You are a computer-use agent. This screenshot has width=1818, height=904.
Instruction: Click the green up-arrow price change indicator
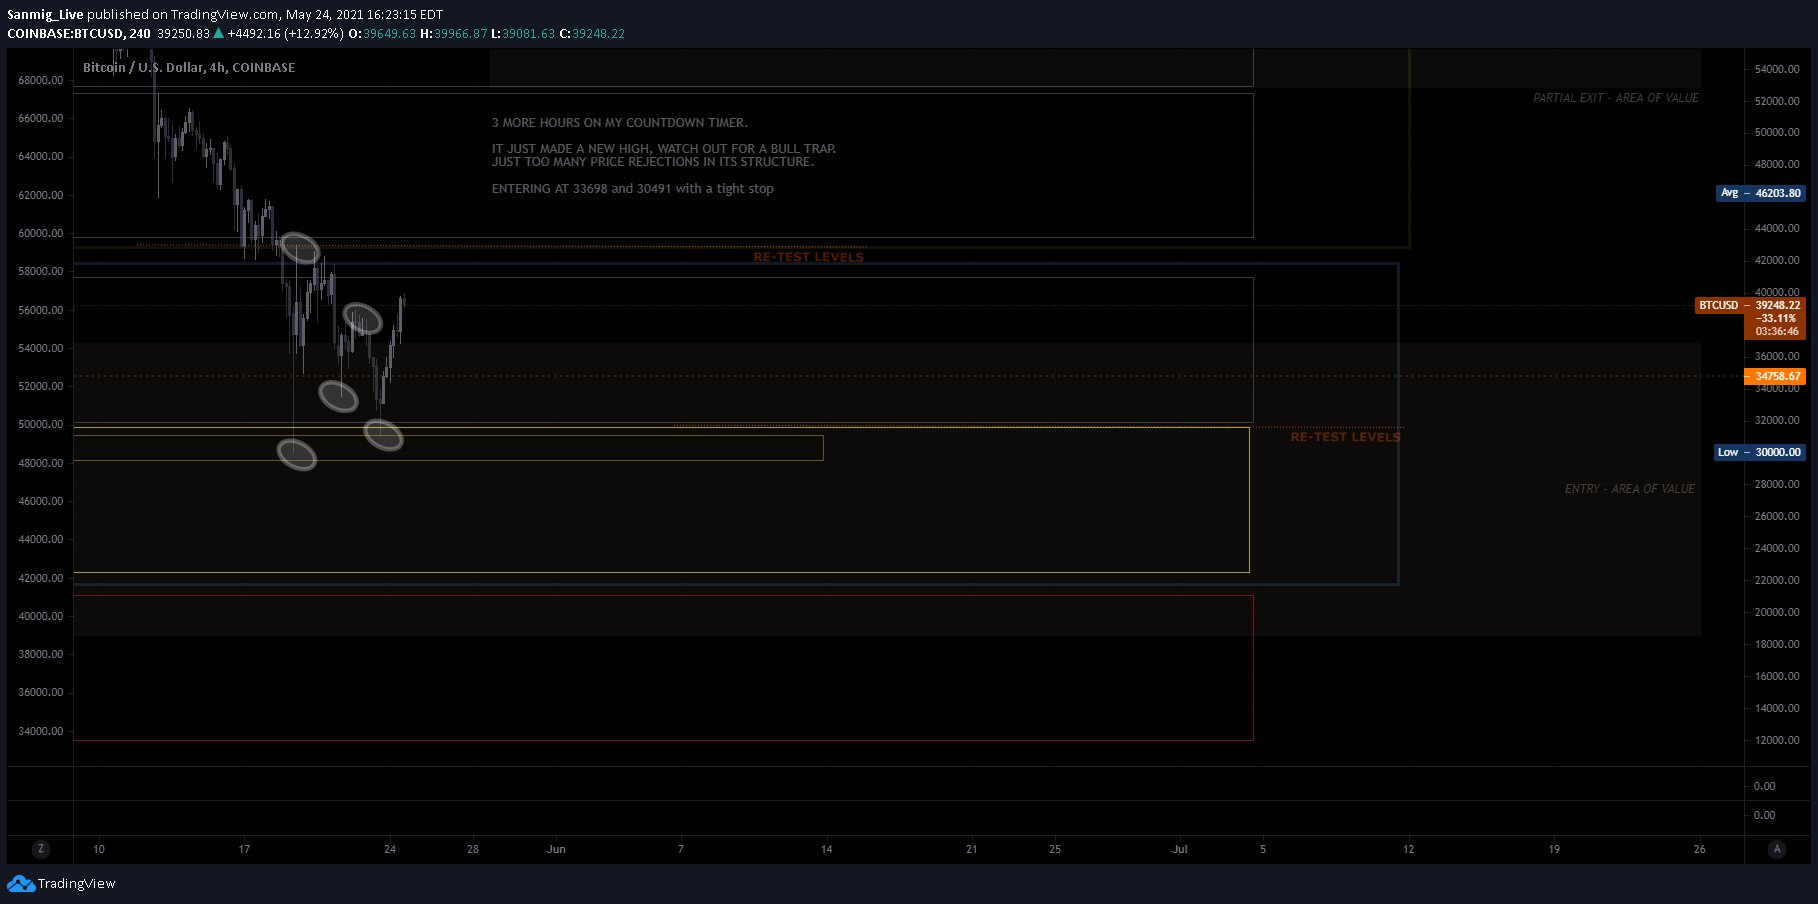click(x=218, y=33)
